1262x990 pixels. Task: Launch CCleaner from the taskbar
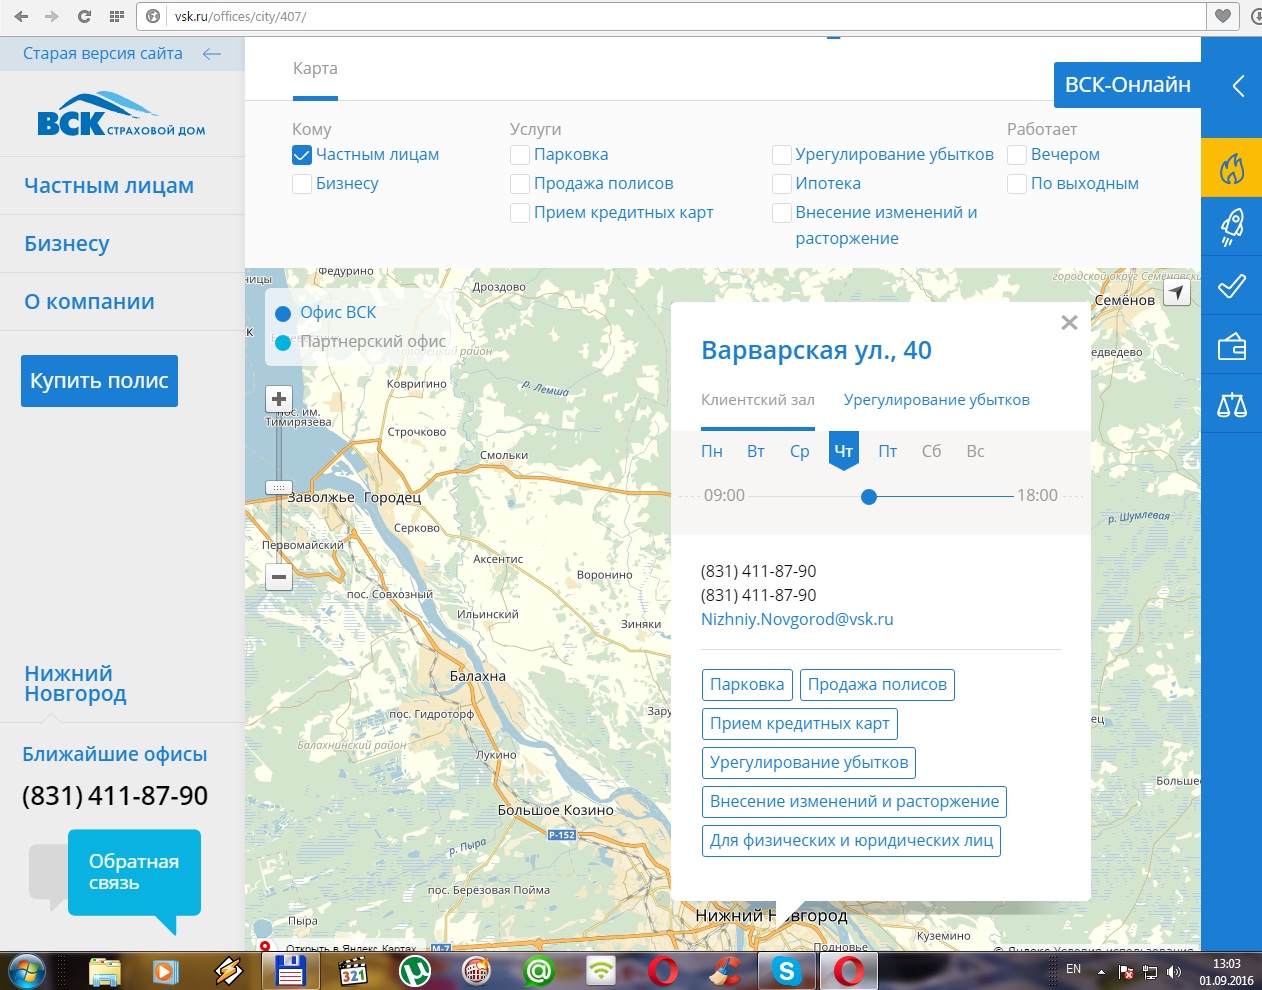(725, 971)
